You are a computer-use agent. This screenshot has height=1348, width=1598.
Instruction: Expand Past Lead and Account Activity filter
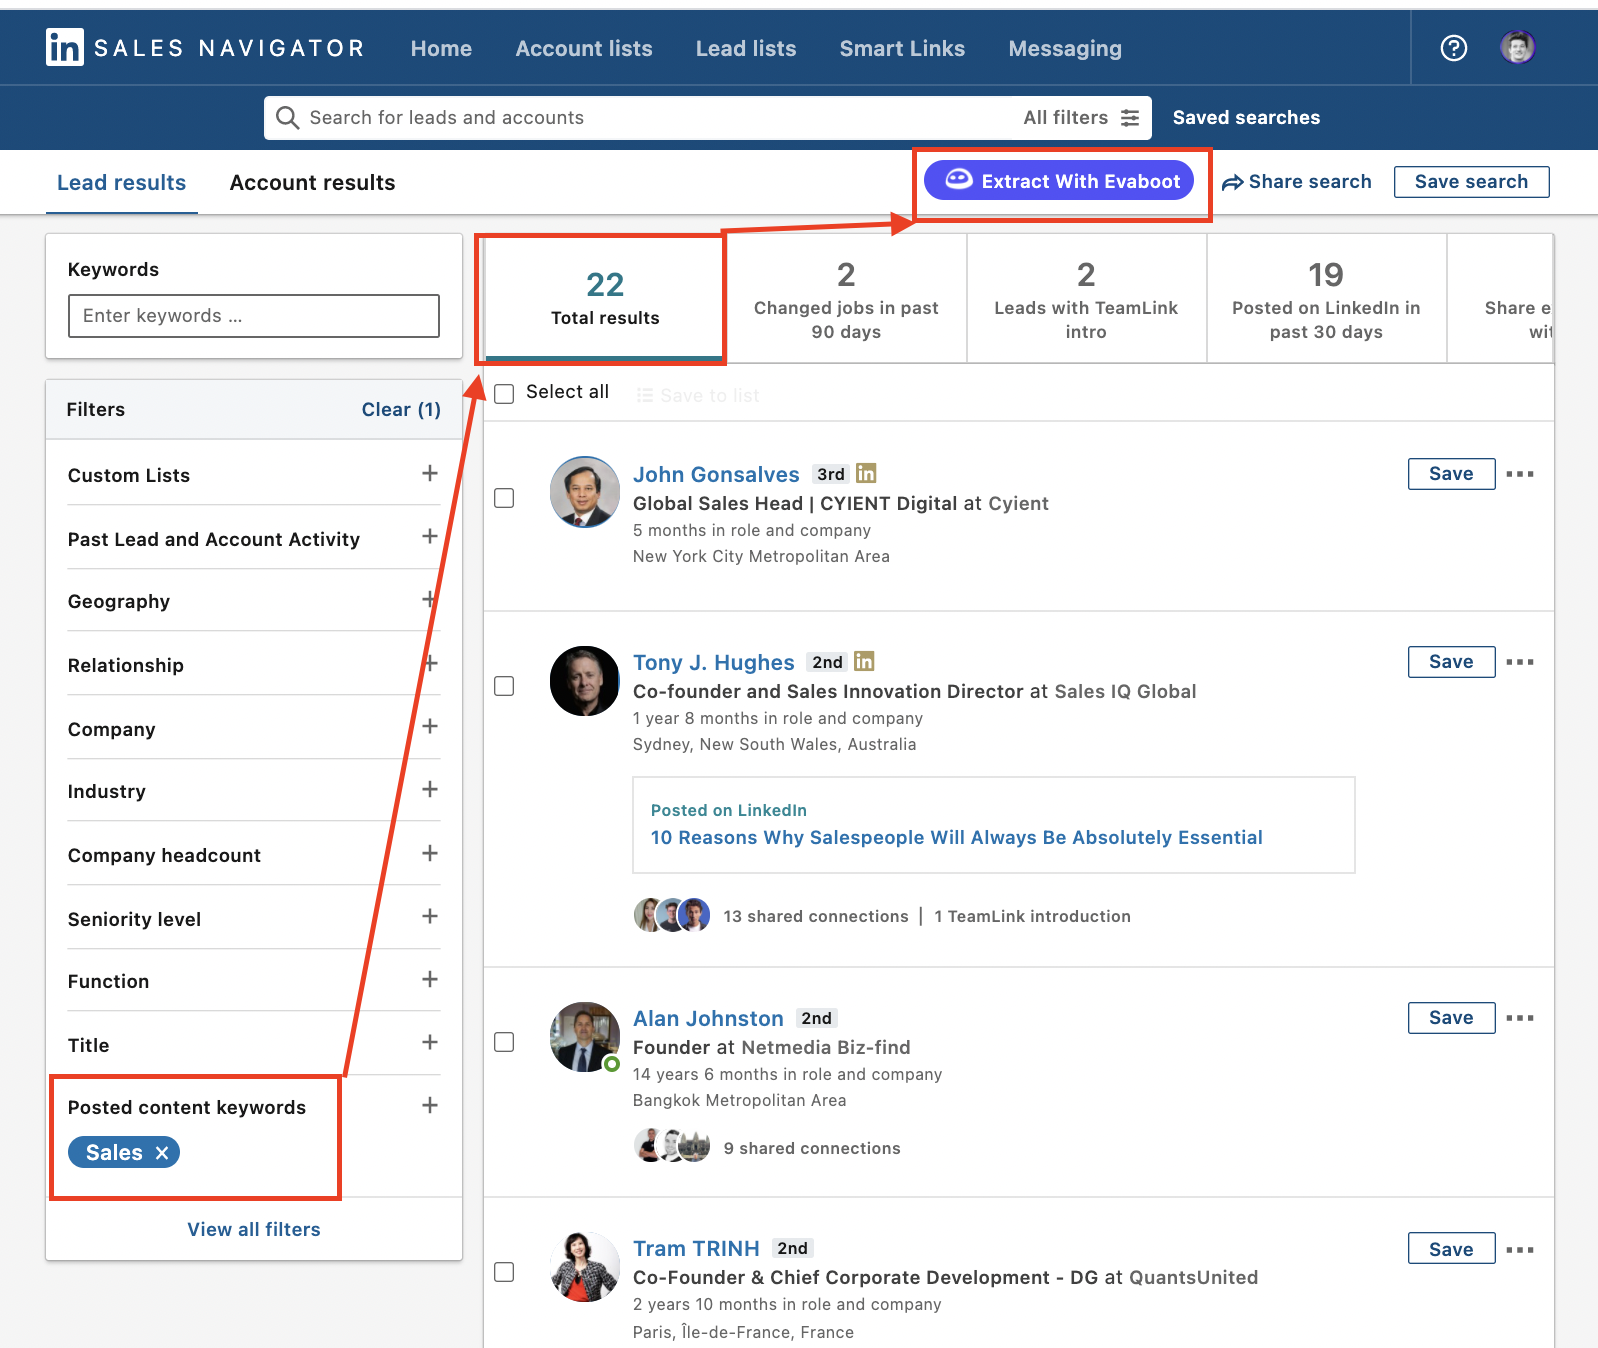pyautogui.click(x=430, y=536)
